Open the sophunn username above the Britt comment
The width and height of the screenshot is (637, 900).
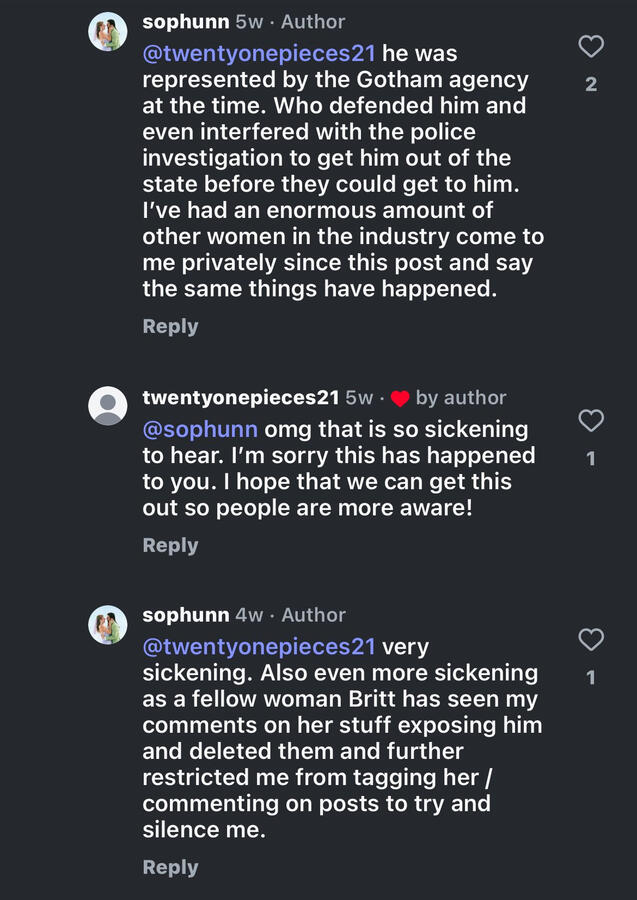[185, 615]
